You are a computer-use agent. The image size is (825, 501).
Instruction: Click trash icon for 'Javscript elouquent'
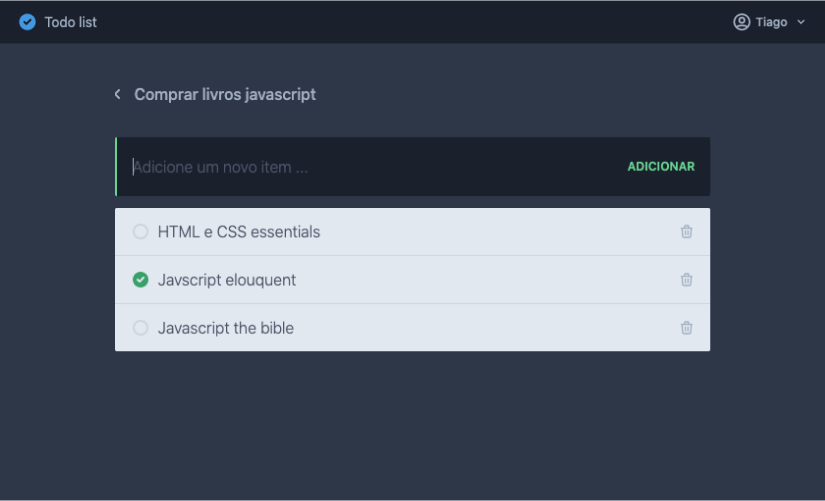(686, 280)
